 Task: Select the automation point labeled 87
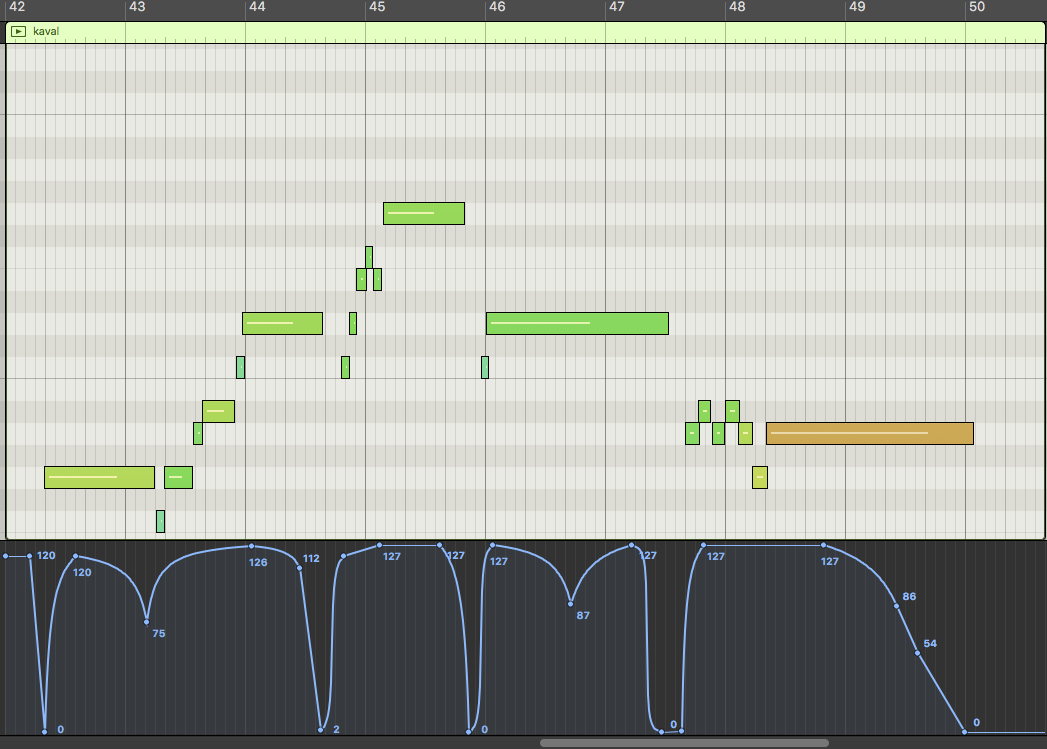tap(570, 603)
